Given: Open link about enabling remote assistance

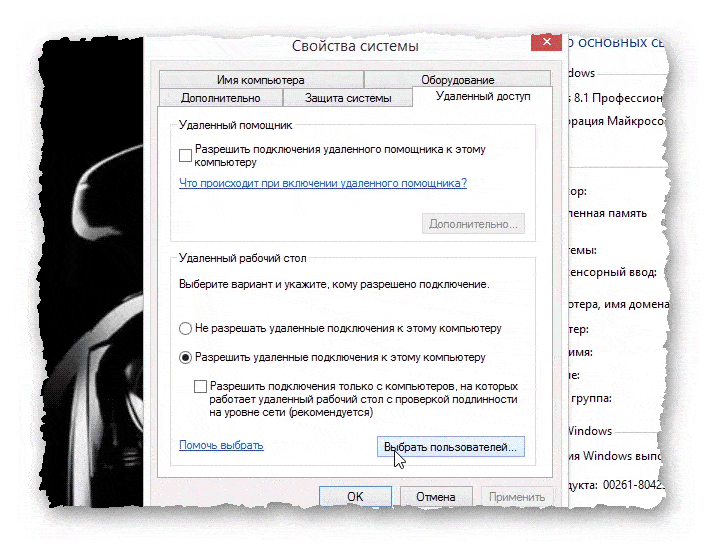Looking at the screenshot, I should point(323,183).
